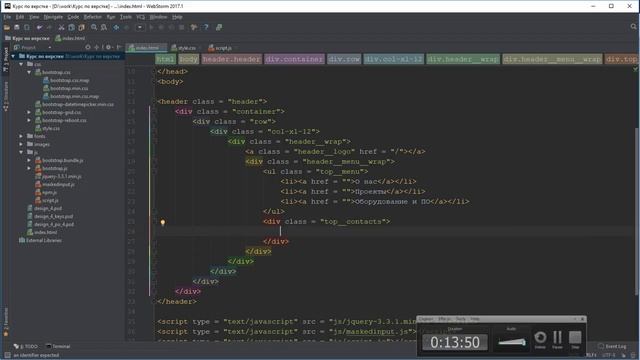Image resolution: width=640 pixels, height=360 pixels.
Task: Expand the fonts folder
Action: (21, 136)
